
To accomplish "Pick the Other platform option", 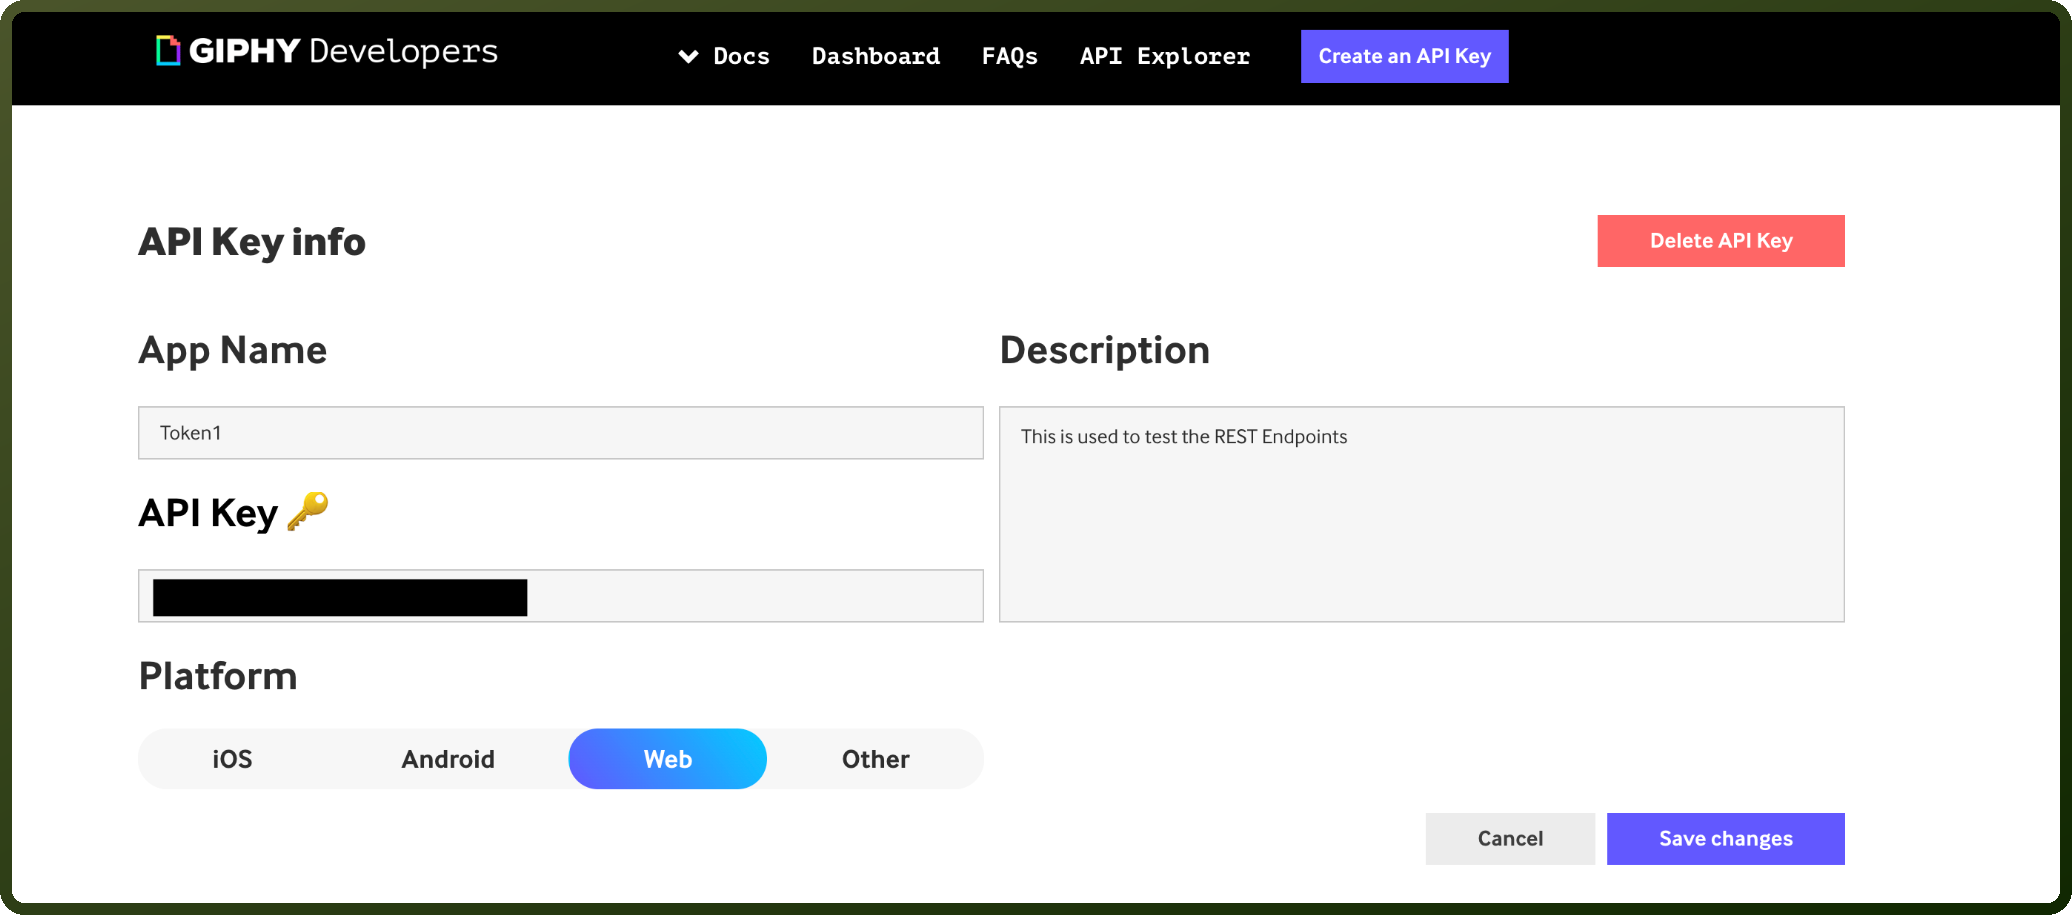I will (876, 759).
